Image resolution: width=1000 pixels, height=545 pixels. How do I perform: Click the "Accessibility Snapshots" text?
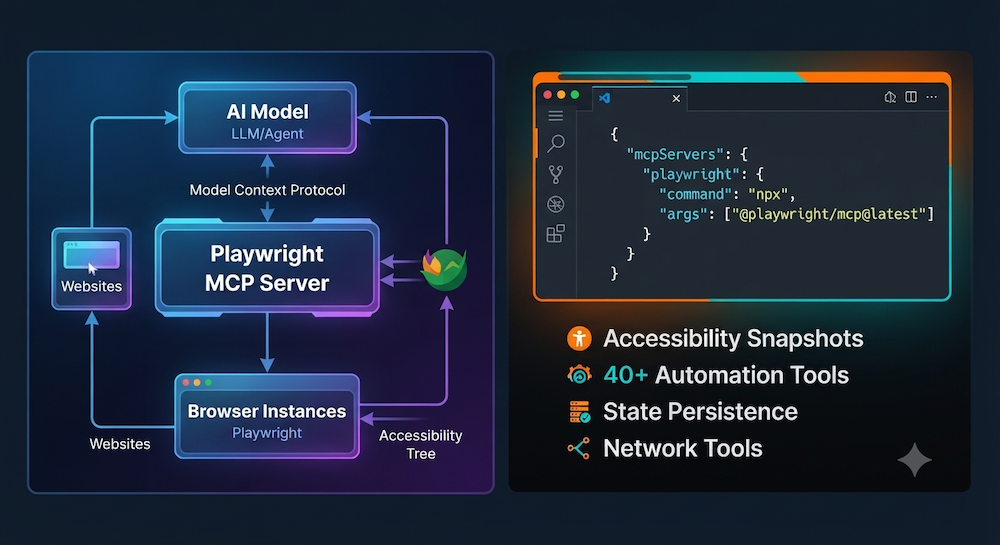[733, 338]
